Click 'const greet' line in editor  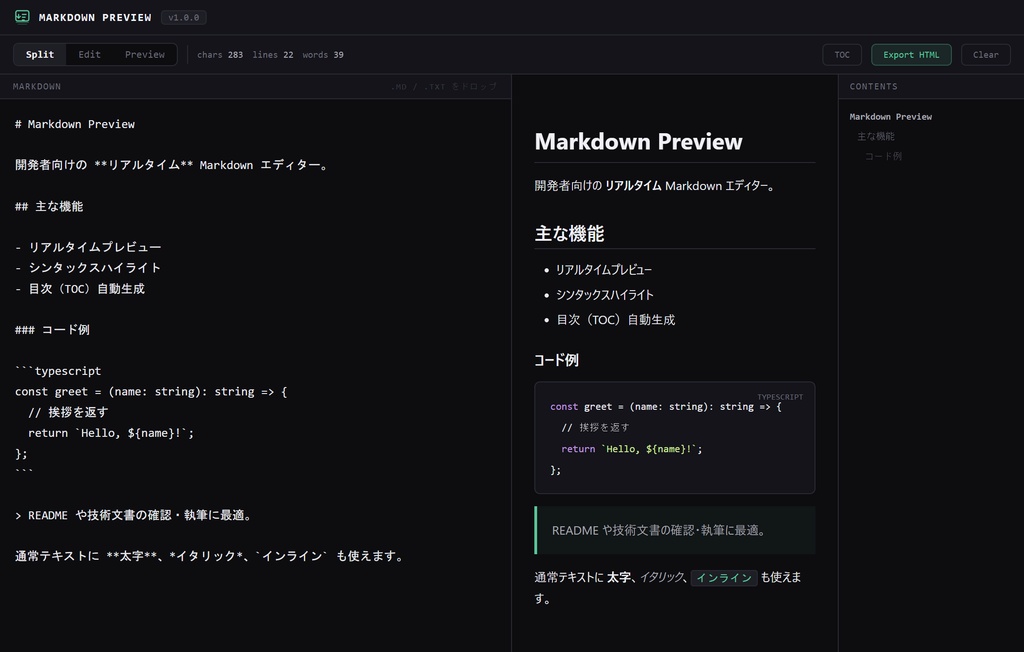[x=151, y=391]
